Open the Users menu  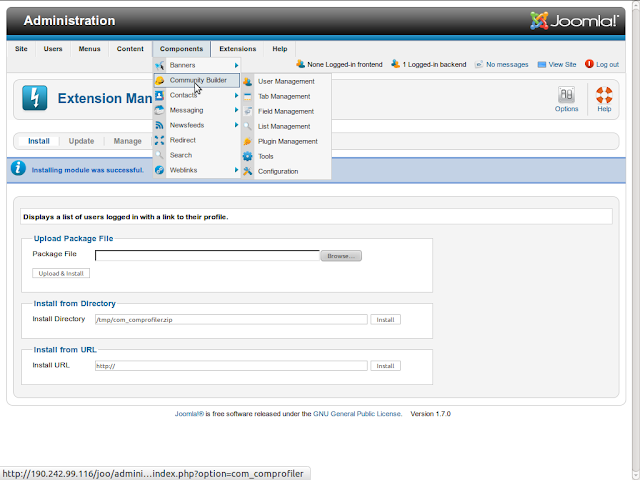click(53, 49)
